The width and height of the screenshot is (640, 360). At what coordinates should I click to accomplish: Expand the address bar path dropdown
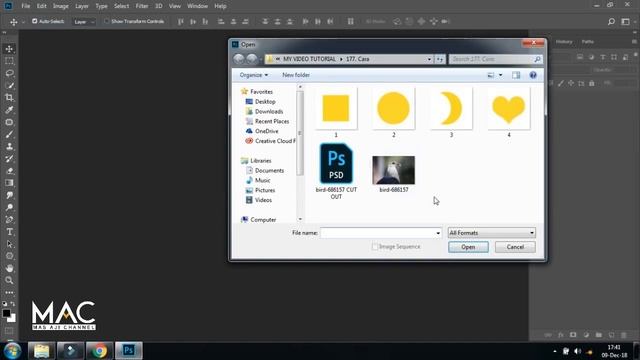429,59
